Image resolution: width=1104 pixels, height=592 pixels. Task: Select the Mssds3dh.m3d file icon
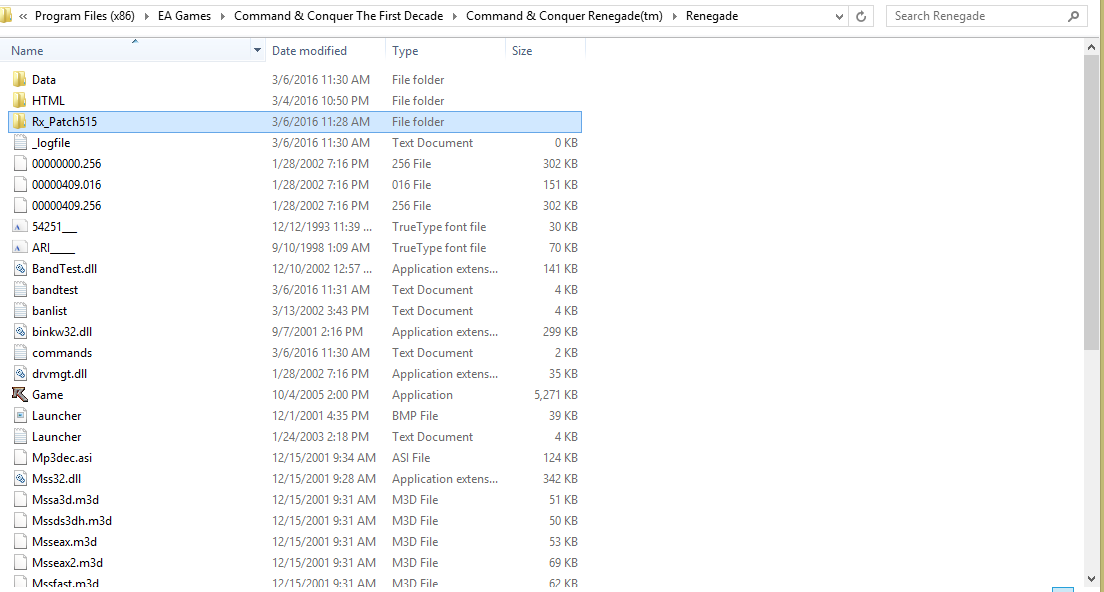coord(20,521)
